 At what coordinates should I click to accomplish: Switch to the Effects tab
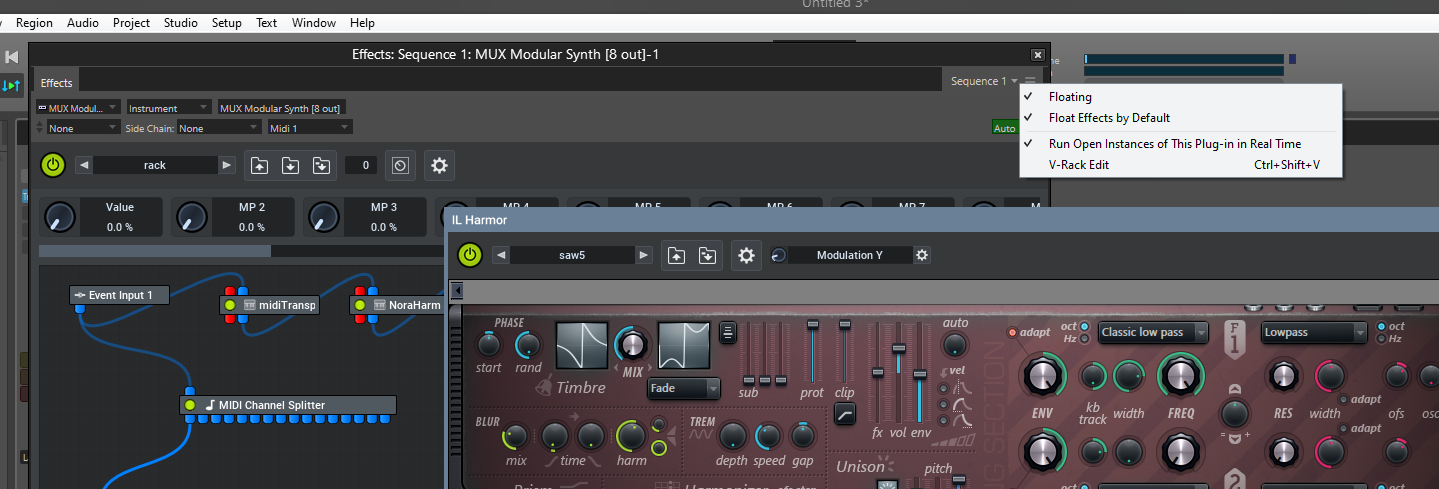click(x=57, y=83)
